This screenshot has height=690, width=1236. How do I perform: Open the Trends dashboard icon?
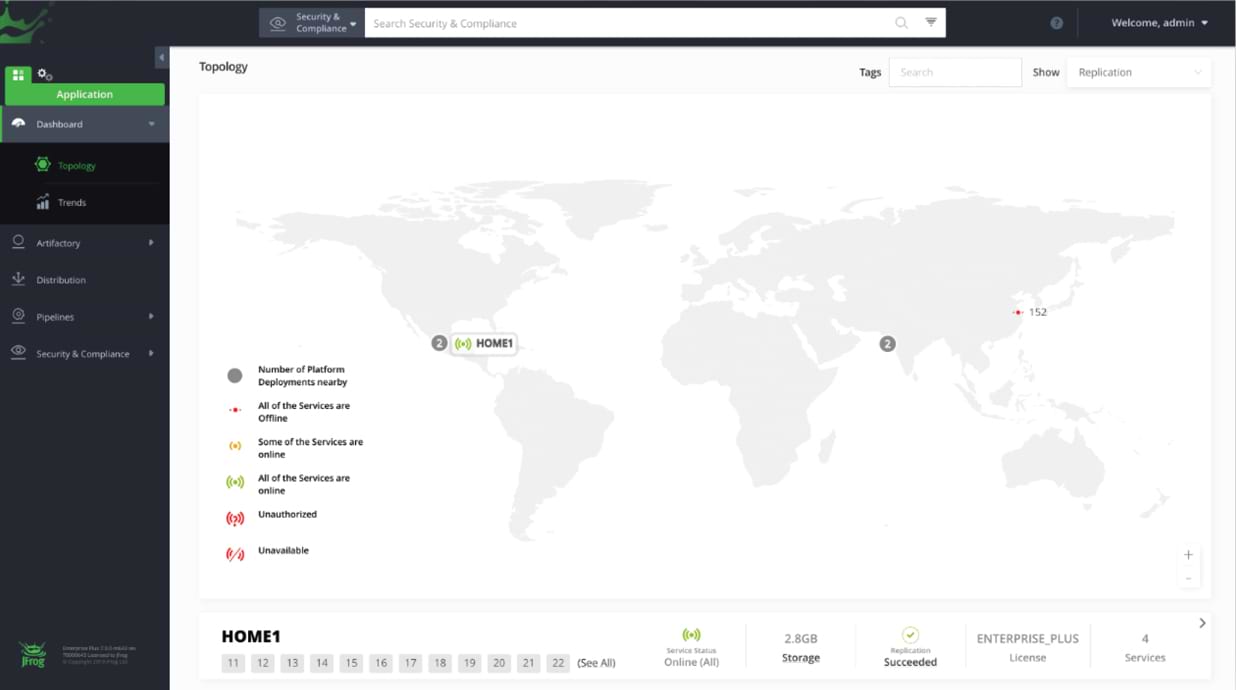click(40, 202)
